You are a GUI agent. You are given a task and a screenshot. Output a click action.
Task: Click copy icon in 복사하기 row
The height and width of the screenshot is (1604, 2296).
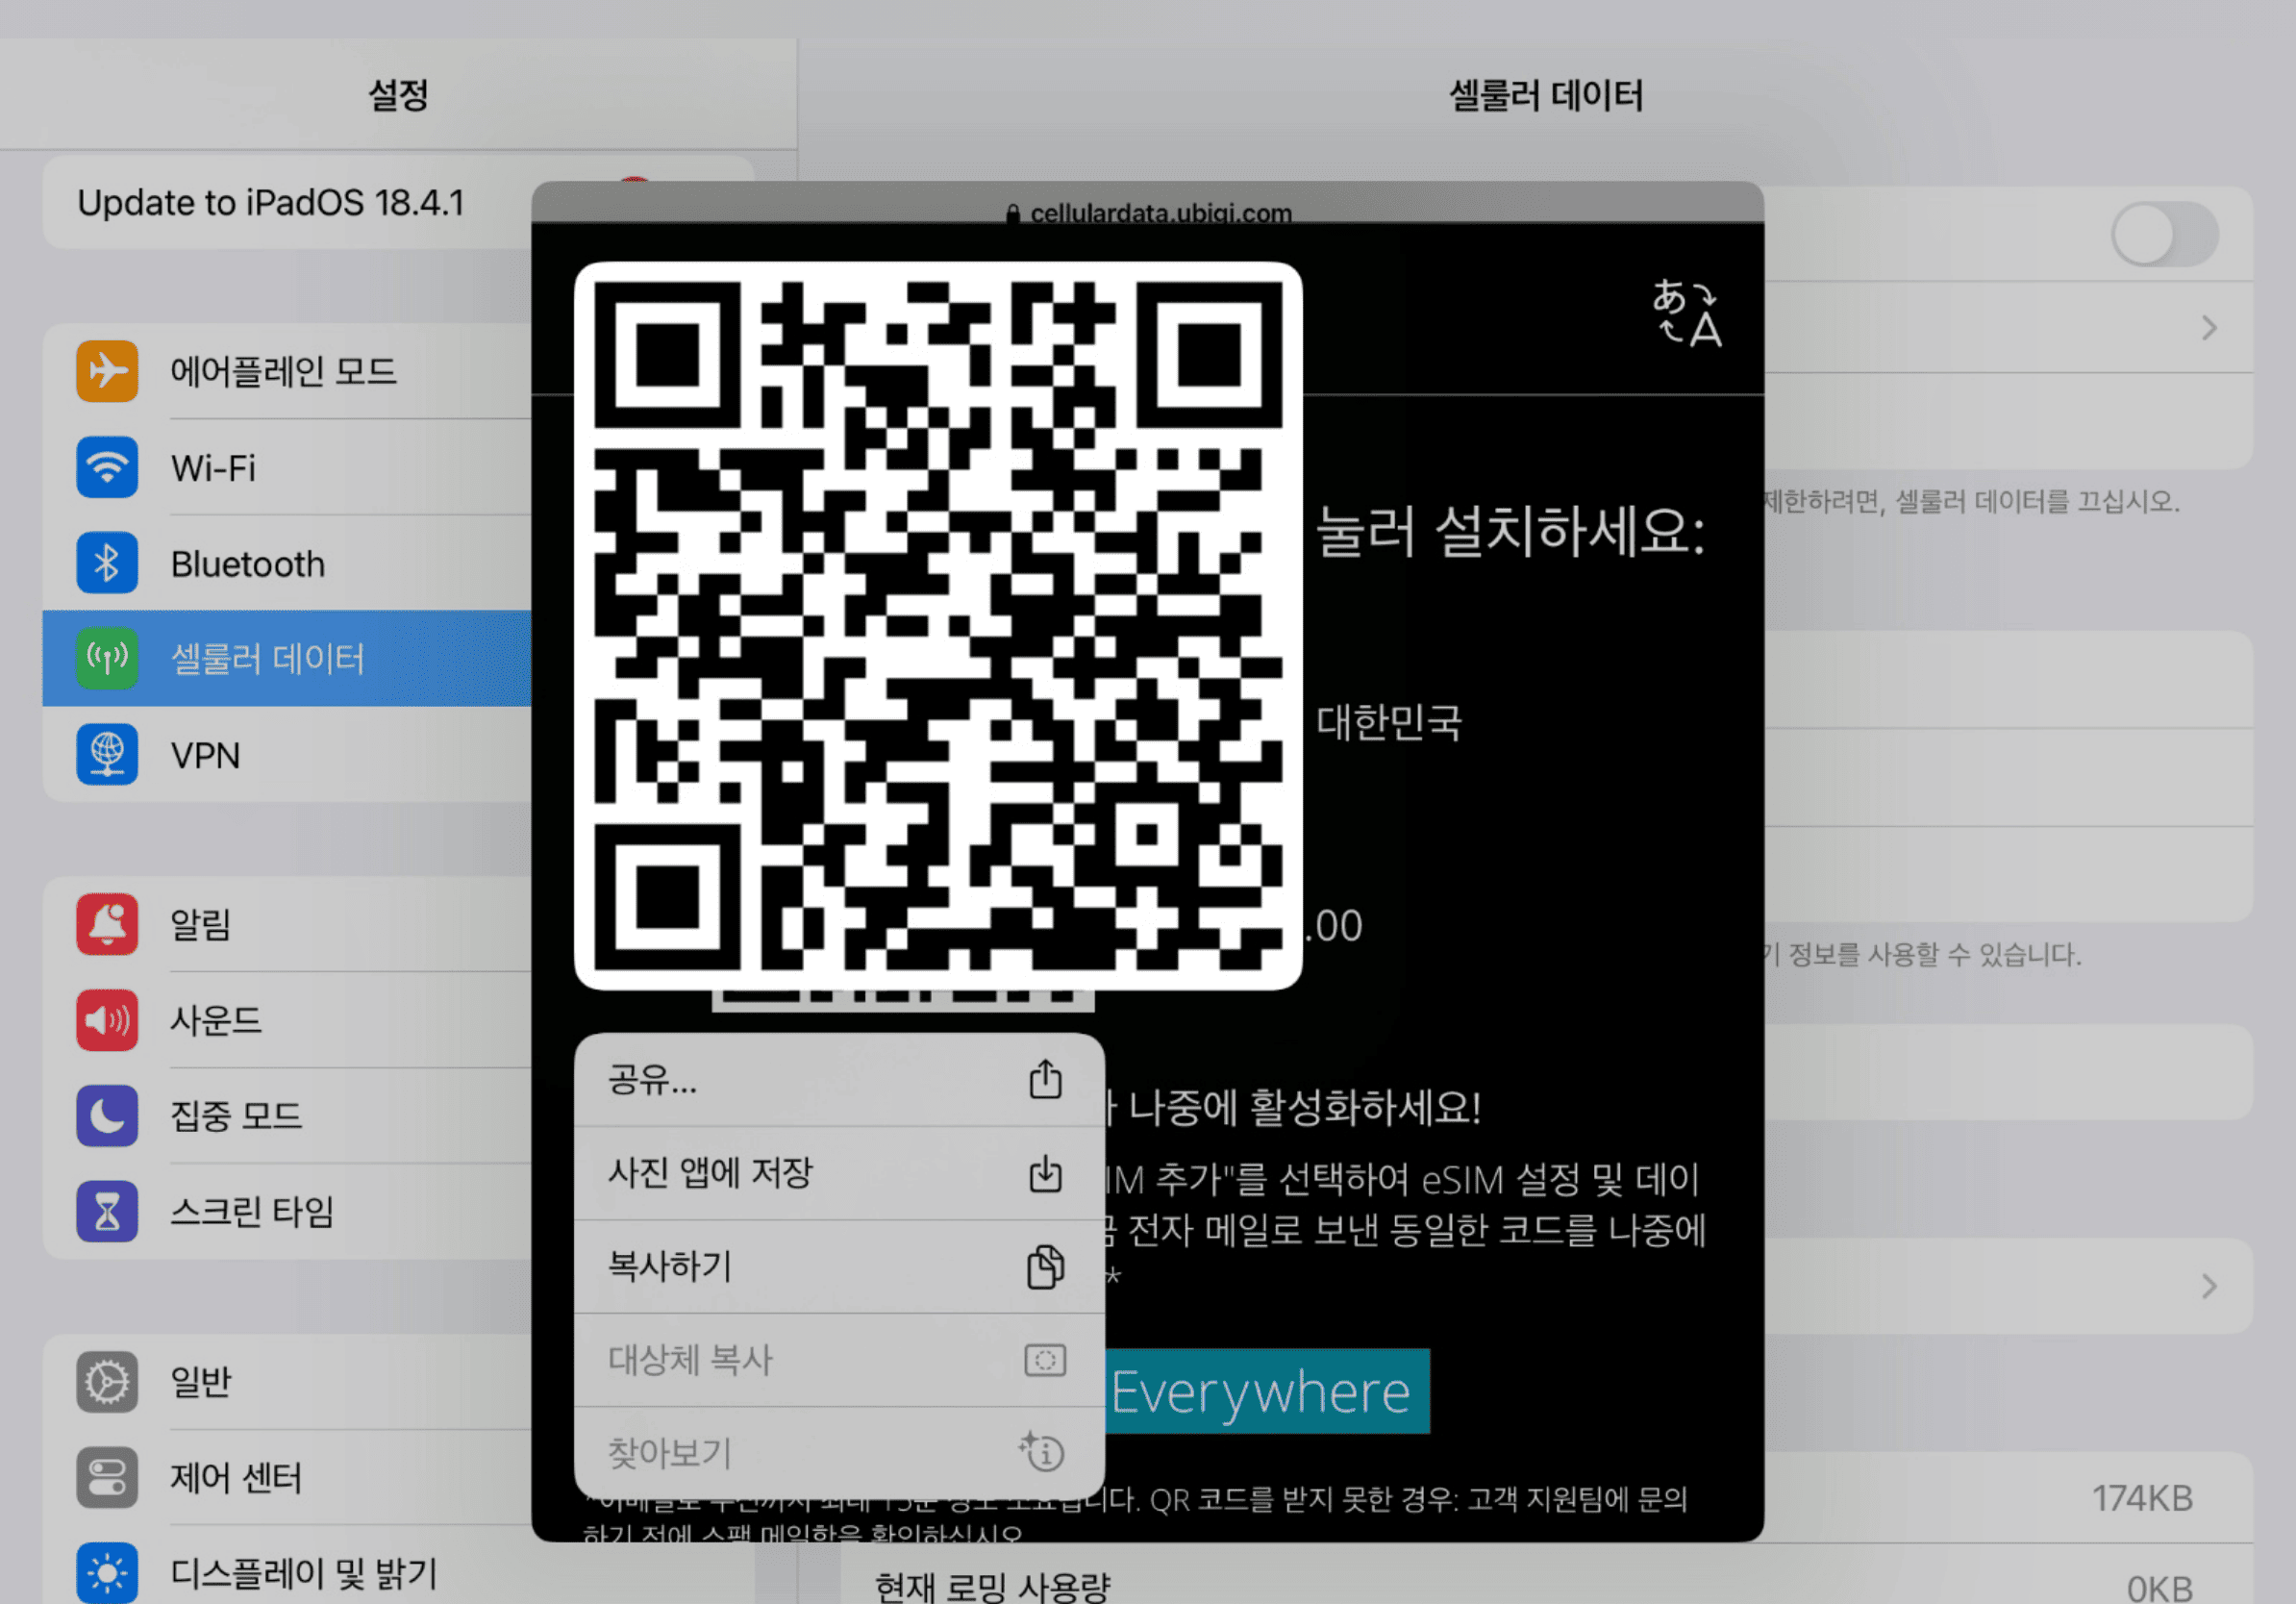[1045, 1266]
